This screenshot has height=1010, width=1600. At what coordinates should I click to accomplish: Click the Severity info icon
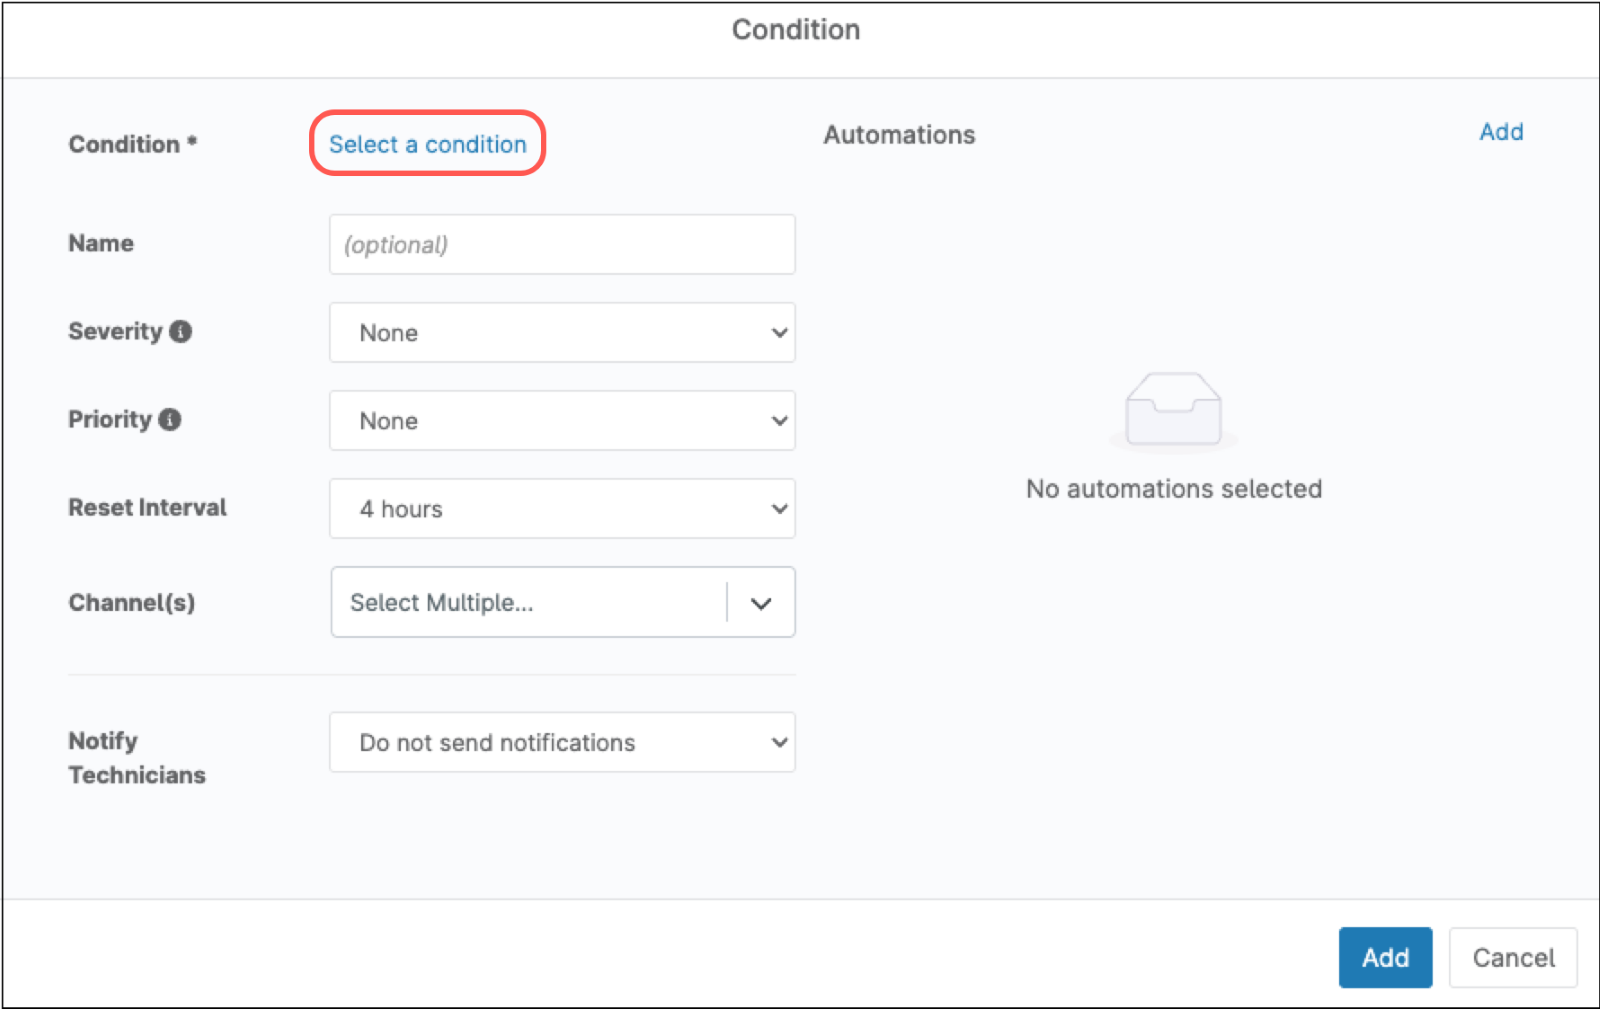click(x=181, y=332)
